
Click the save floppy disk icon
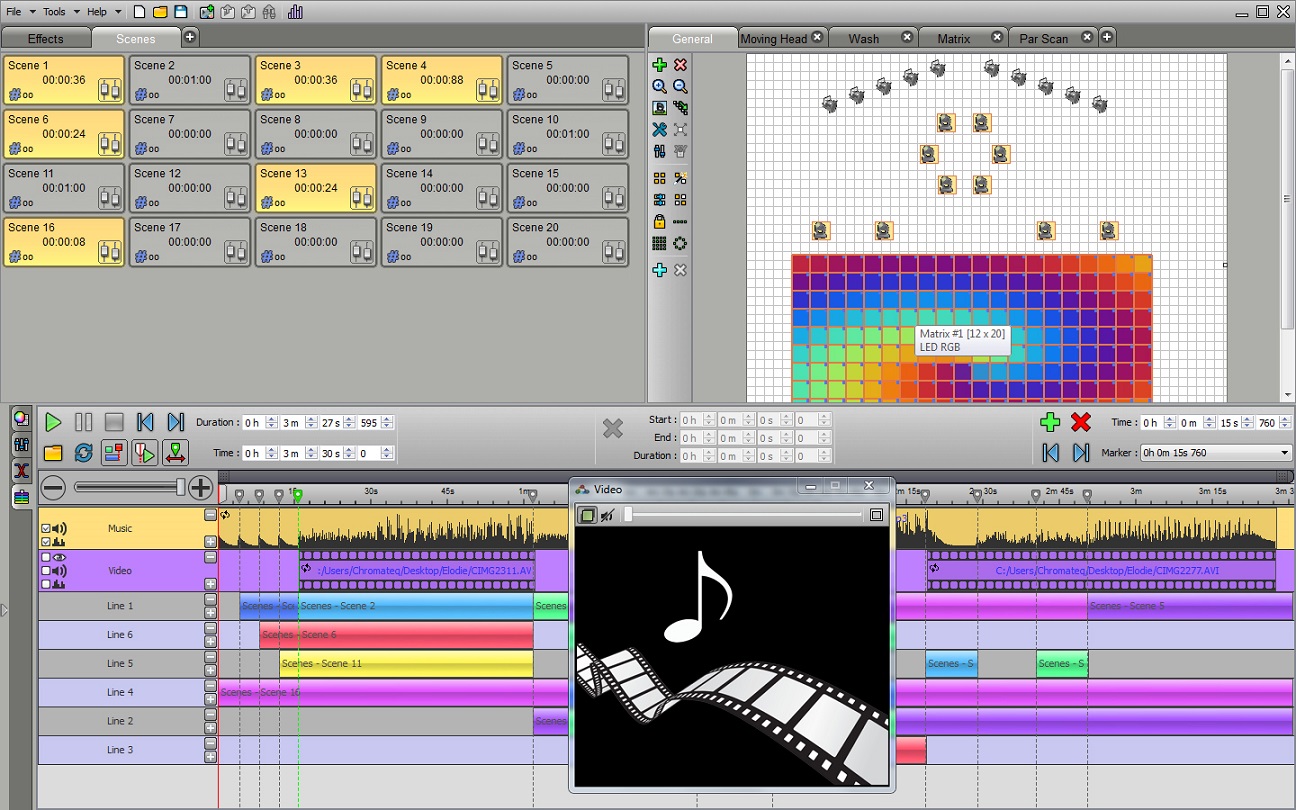coord(181,12)
